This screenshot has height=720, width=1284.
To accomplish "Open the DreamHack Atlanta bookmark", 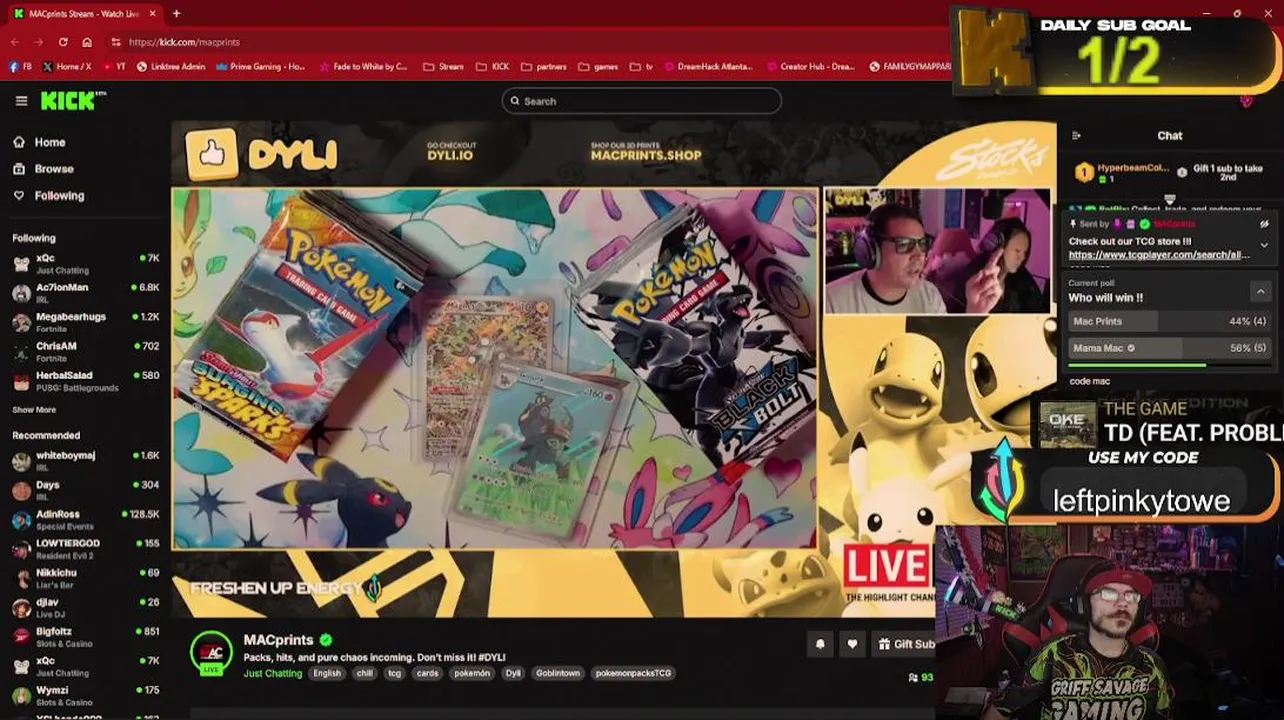I will (708, 67).
